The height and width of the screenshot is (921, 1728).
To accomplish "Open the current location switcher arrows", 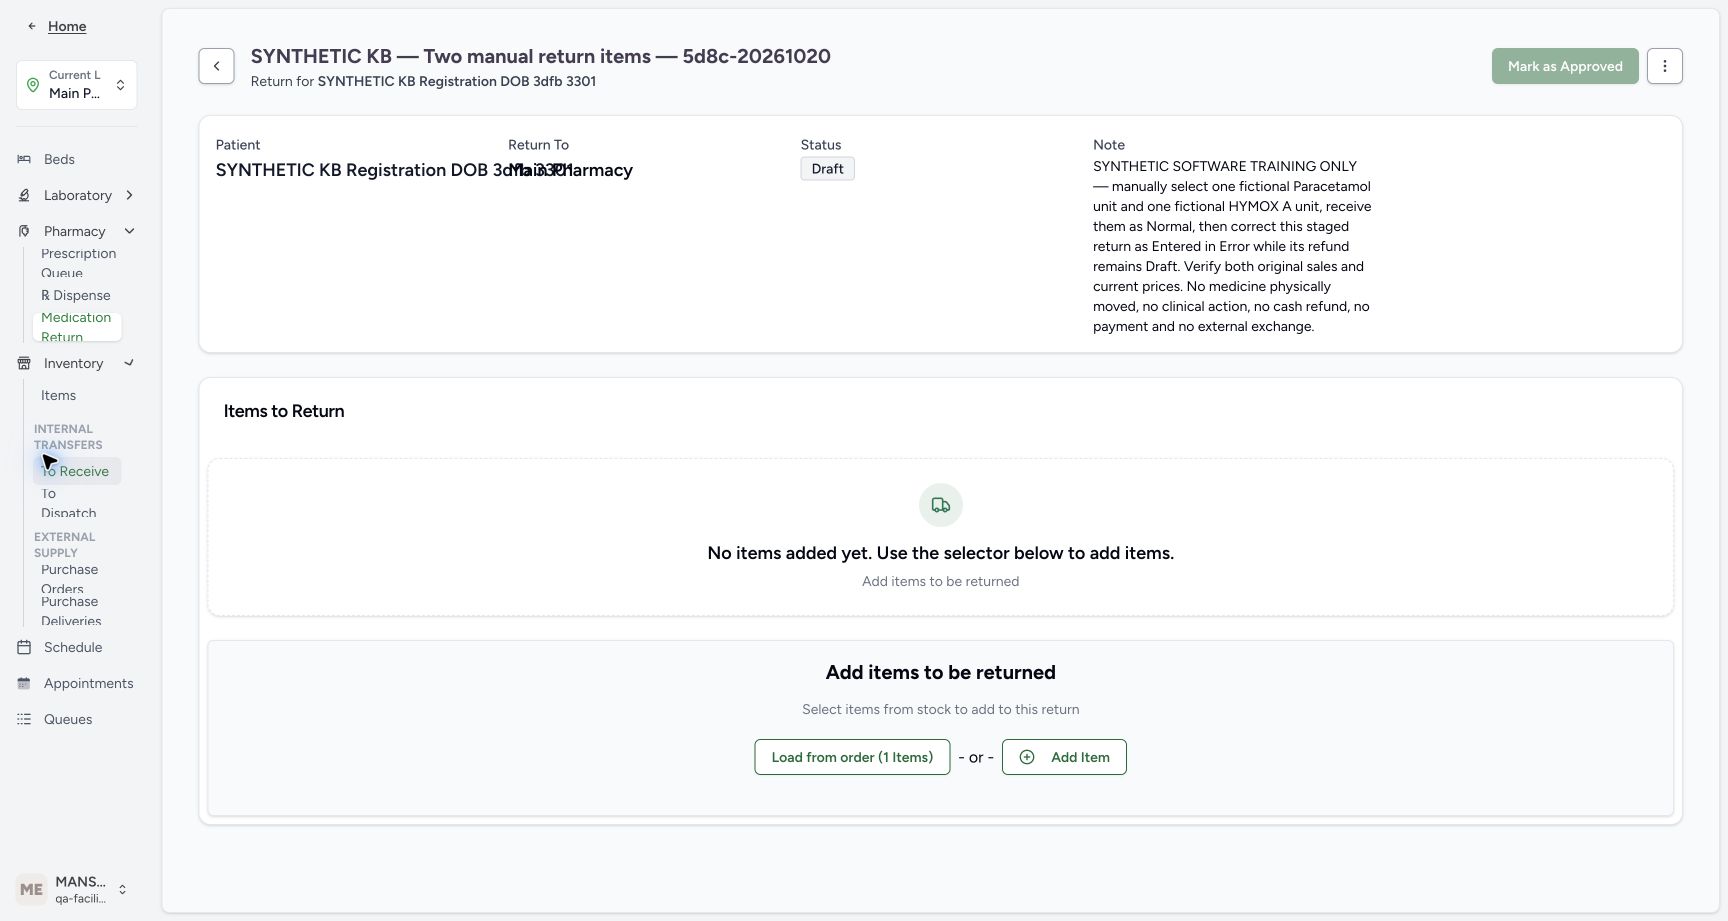I will tap(121, 85).
